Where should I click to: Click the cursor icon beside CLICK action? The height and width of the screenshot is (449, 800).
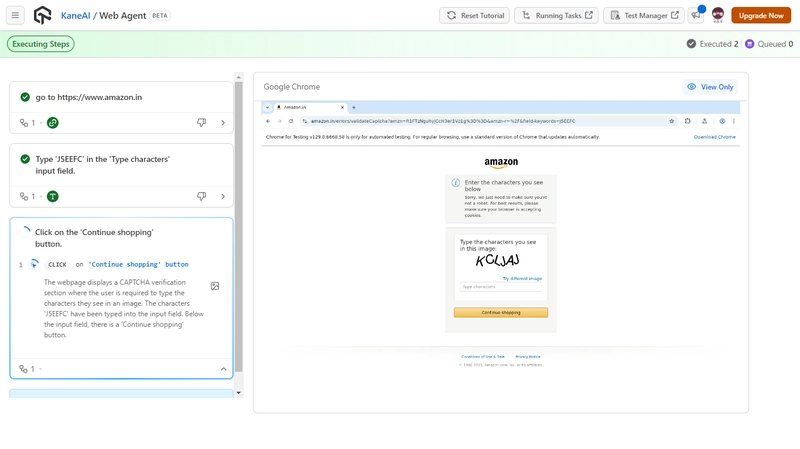point(34,264)
